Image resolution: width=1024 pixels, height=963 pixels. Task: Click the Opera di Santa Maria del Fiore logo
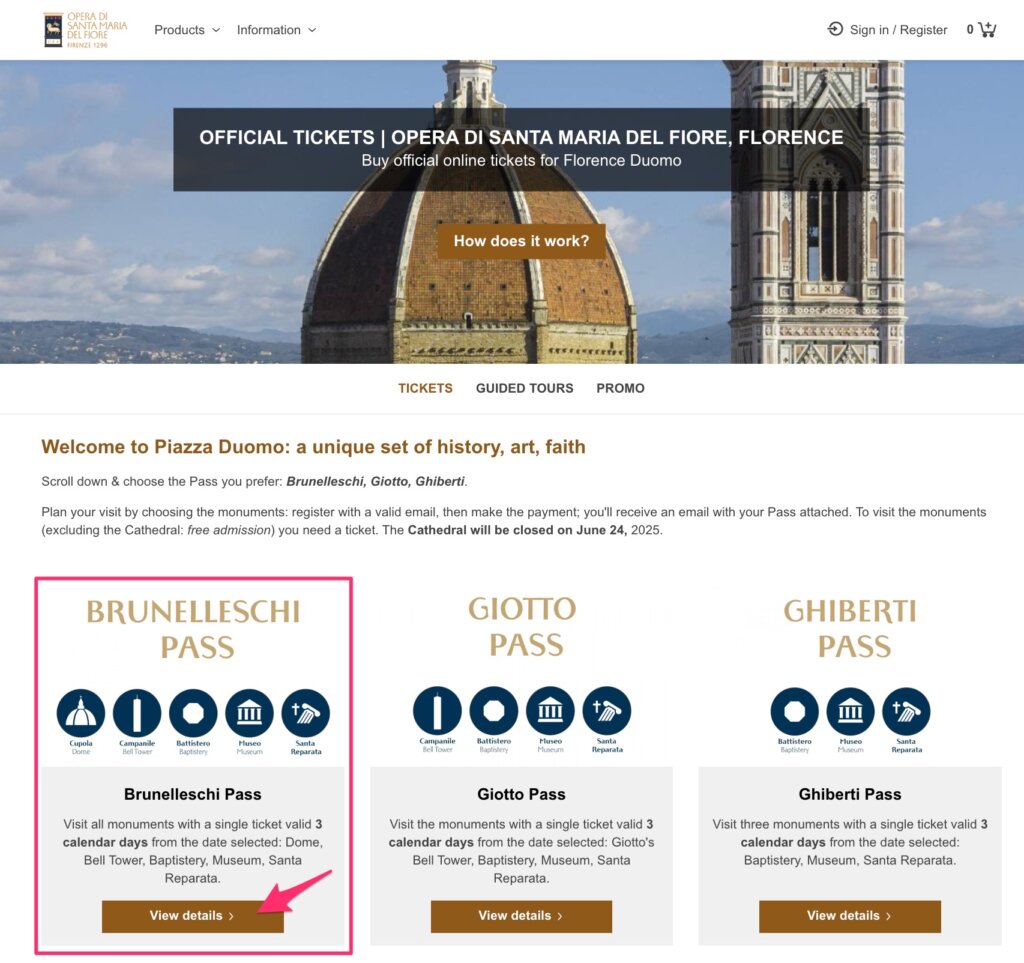point(85,30)
